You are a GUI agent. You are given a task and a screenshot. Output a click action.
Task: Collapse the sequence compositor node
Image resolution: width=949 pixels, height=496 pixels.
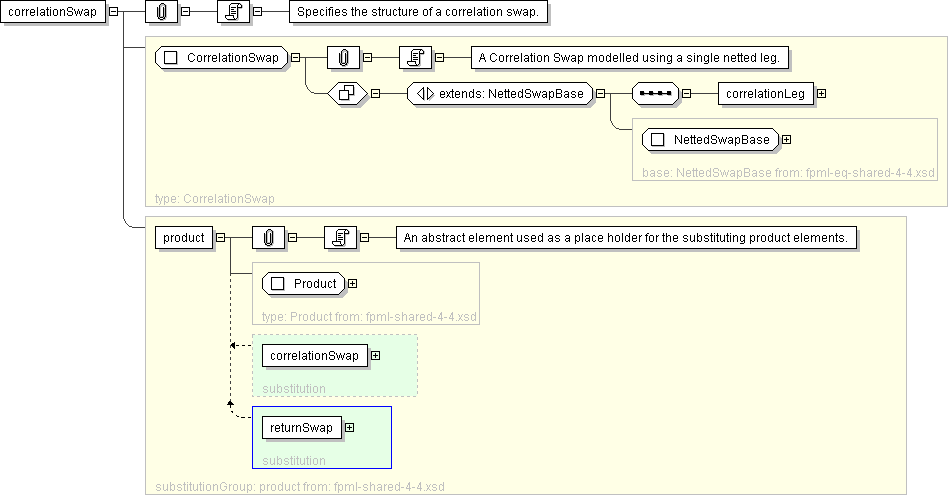[686, 94]
